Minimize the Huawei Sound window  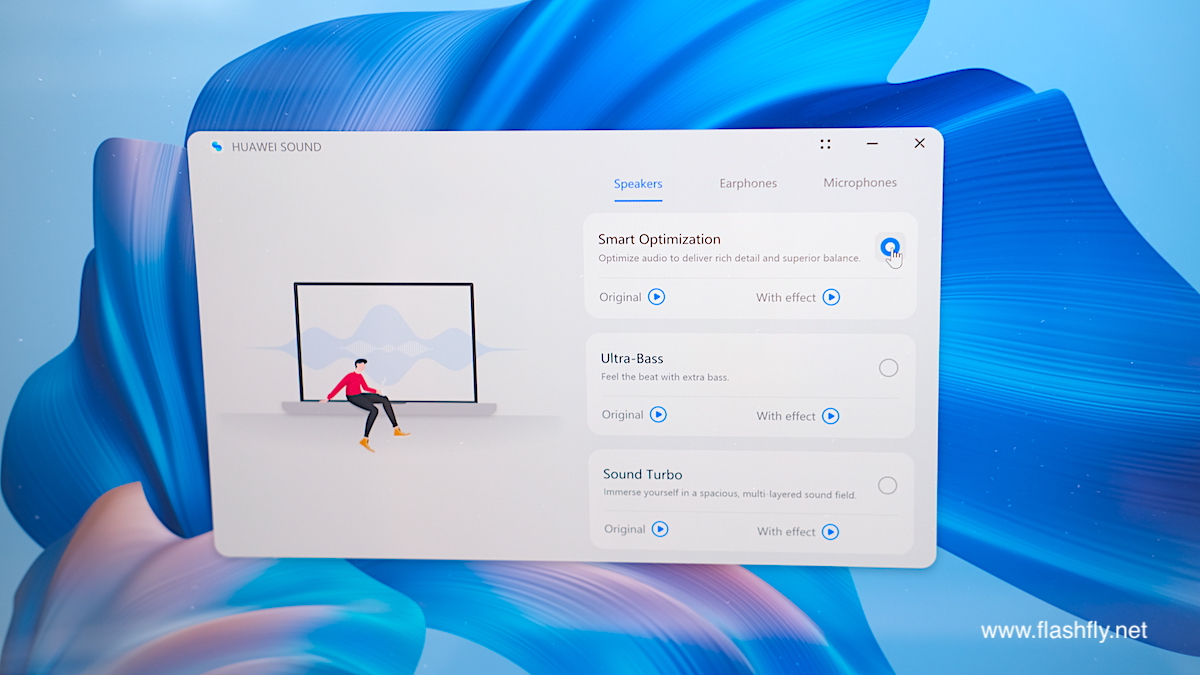[x=872, y=144]
